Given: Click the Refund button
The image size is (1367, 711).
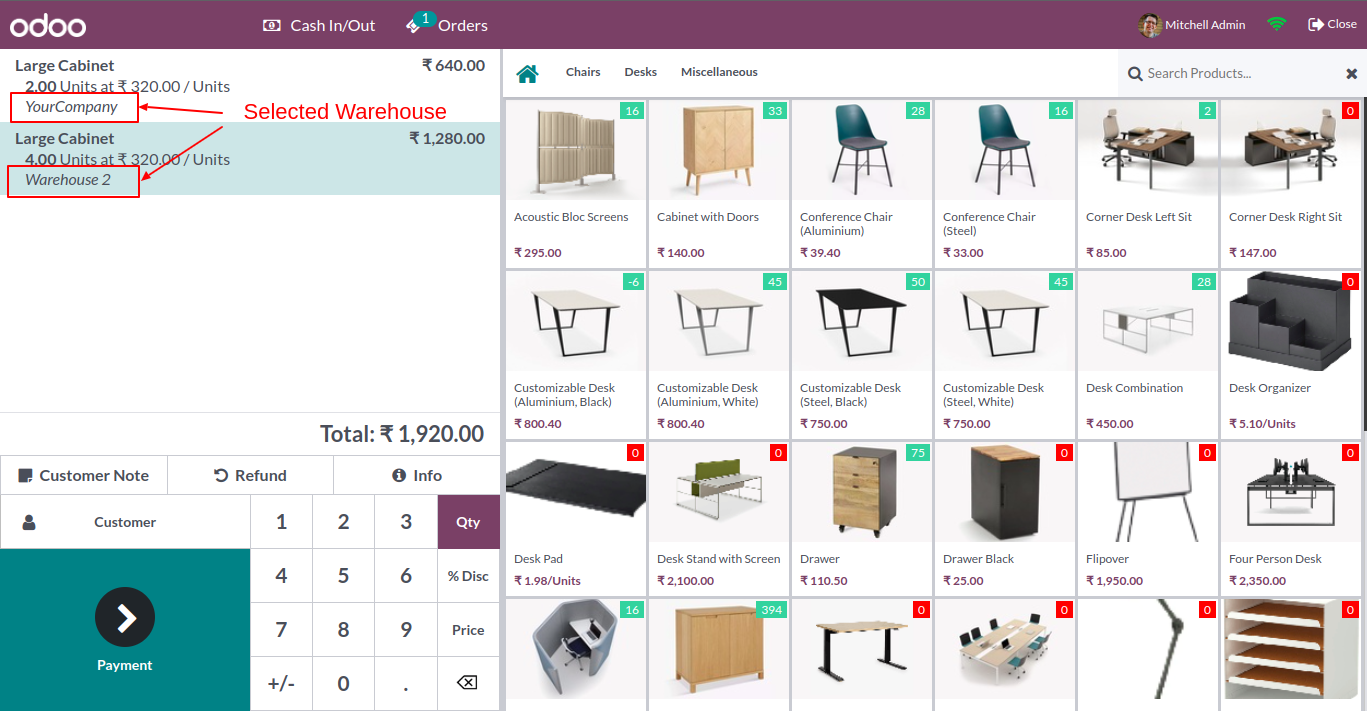Looking at the screenshot, I should point(250,475).
